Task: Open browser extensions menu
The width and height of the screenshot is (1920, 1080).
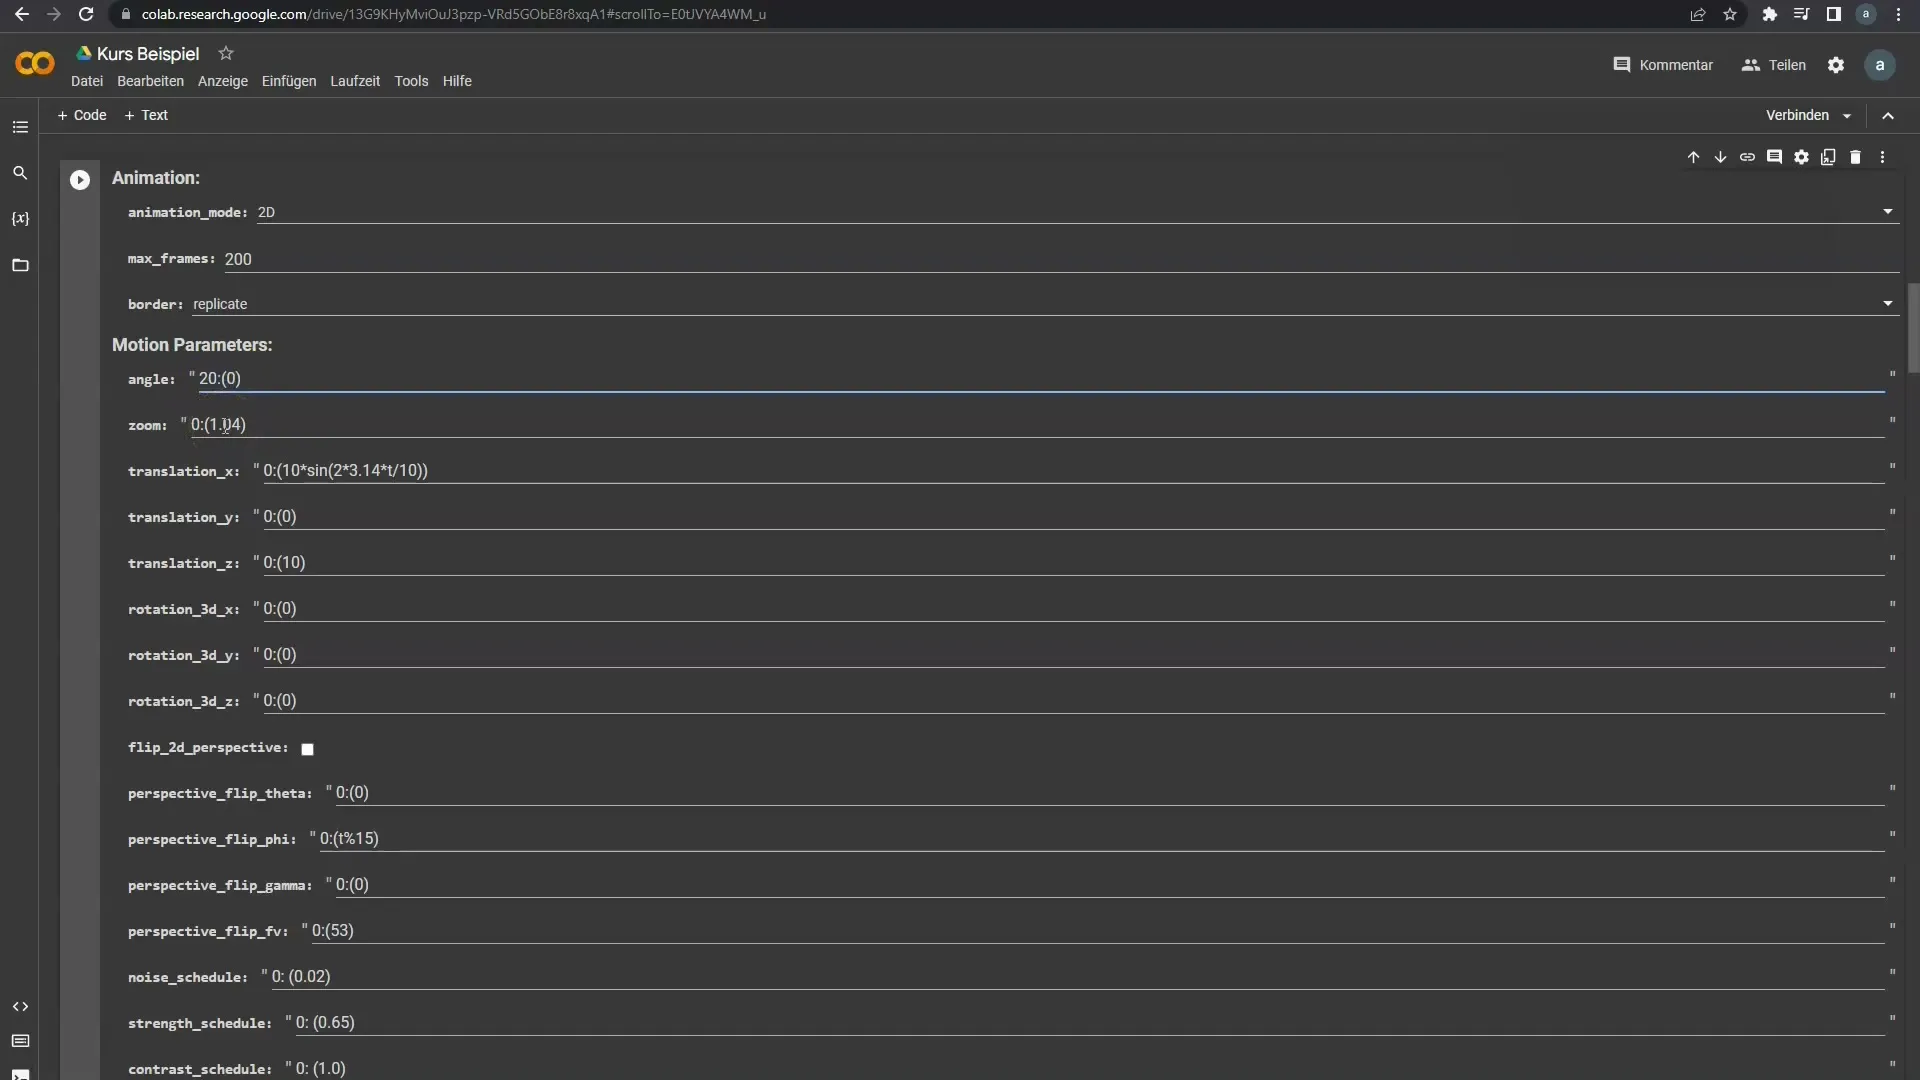Action: pyautogui.click(x=1769, y=14)
